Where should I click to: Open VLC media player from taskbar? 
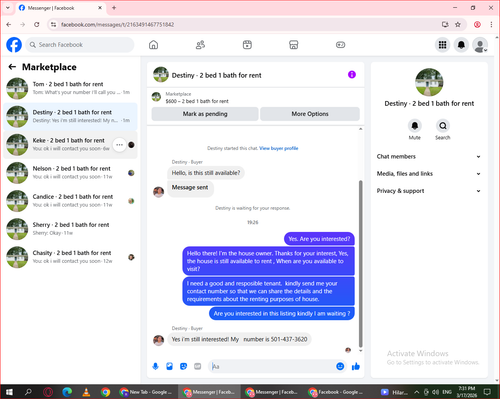click(x=86, y=392)
